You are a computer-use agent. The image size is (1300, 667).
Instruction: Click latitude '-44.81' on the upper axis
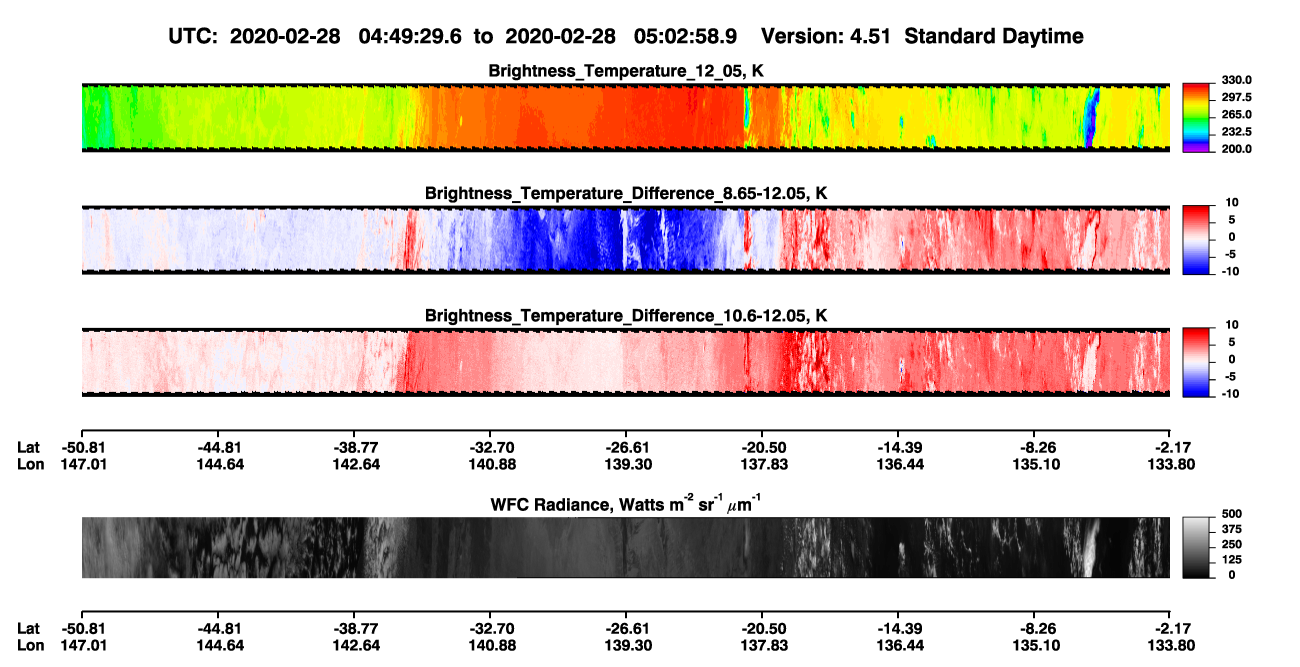(x=217, y=448)
